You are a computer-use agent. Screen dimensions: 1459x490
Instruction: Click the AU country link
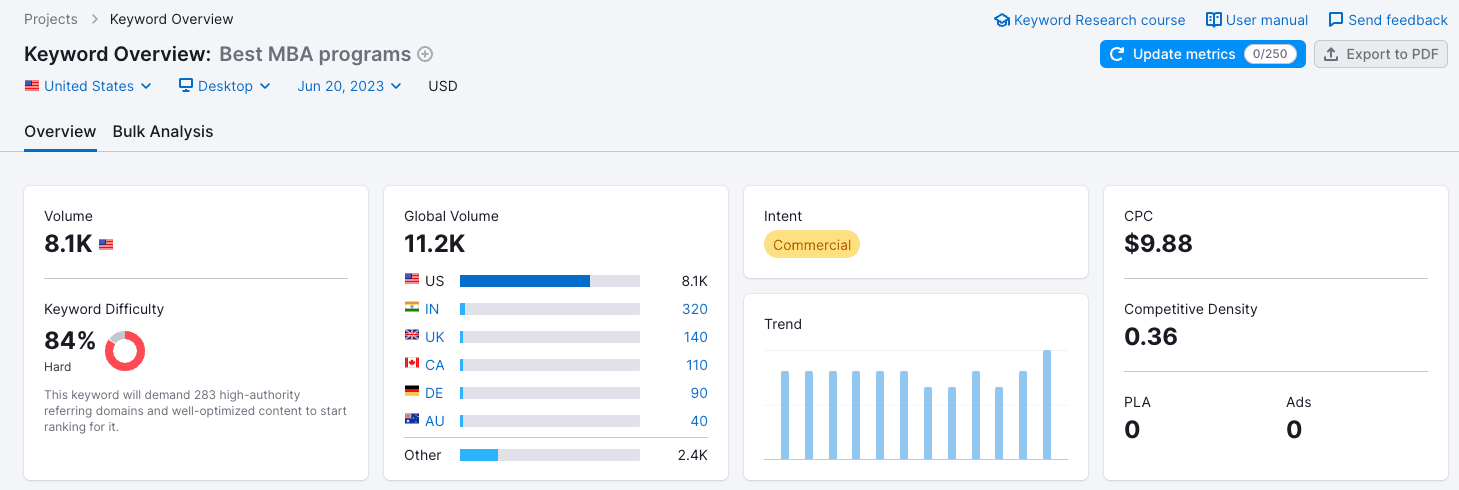[x=435, y=421]
